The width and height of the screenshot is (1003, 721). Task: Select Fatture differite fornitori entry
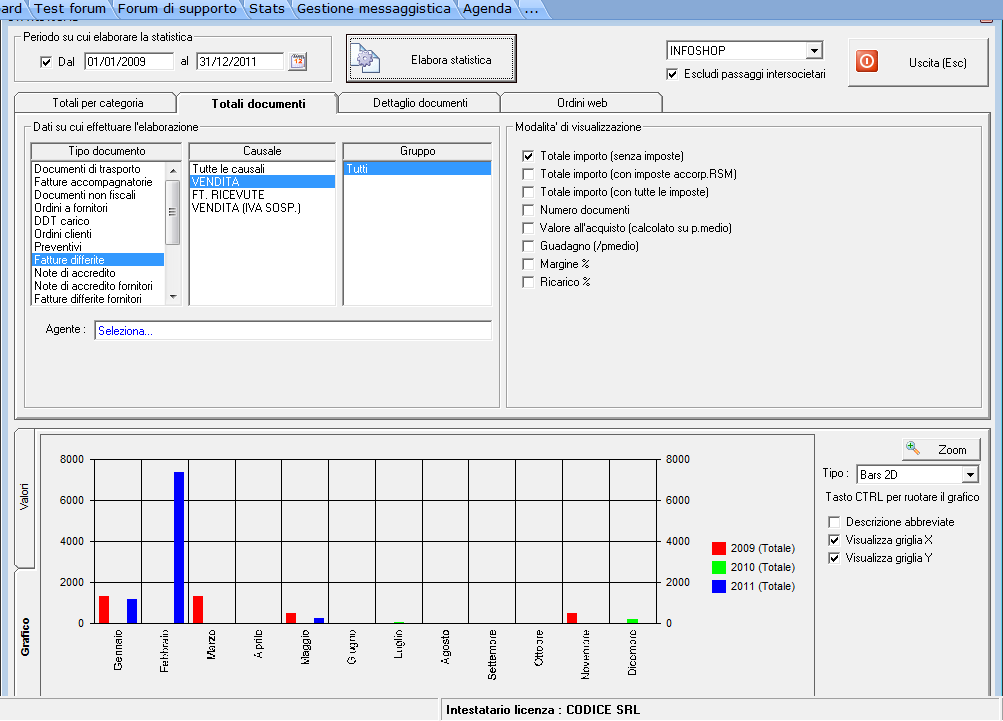(x=98, y=299)
